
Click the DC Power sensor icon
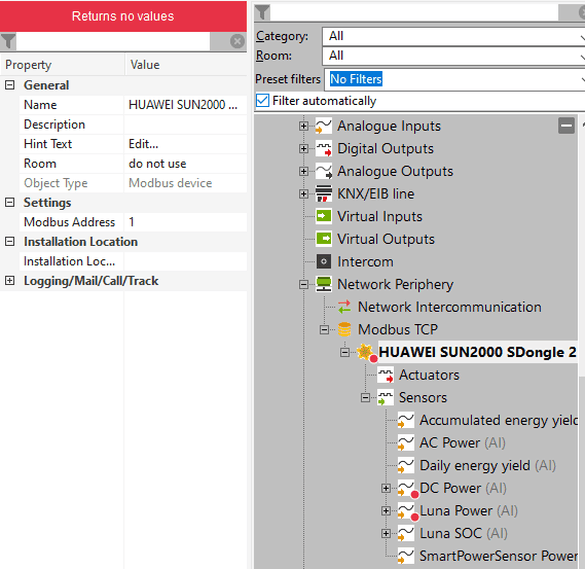click(406, 488)
